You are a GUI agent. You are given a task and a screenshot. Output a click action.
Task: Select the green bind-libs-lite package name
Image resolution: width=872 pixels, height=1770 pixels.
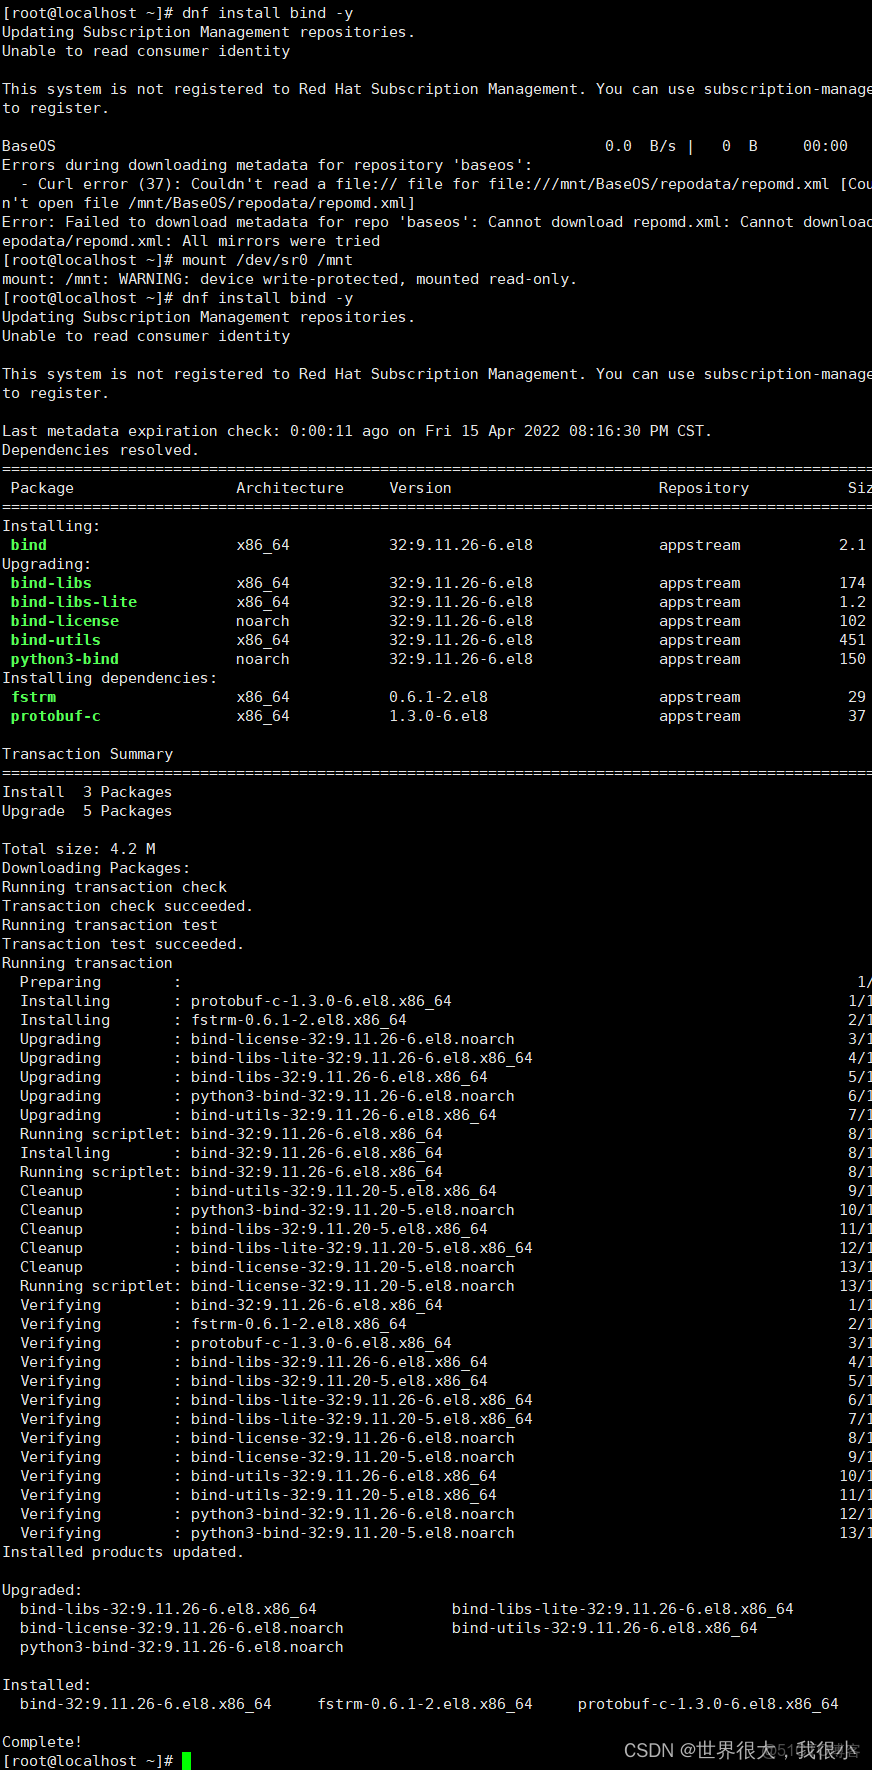[x=74, y=602]
